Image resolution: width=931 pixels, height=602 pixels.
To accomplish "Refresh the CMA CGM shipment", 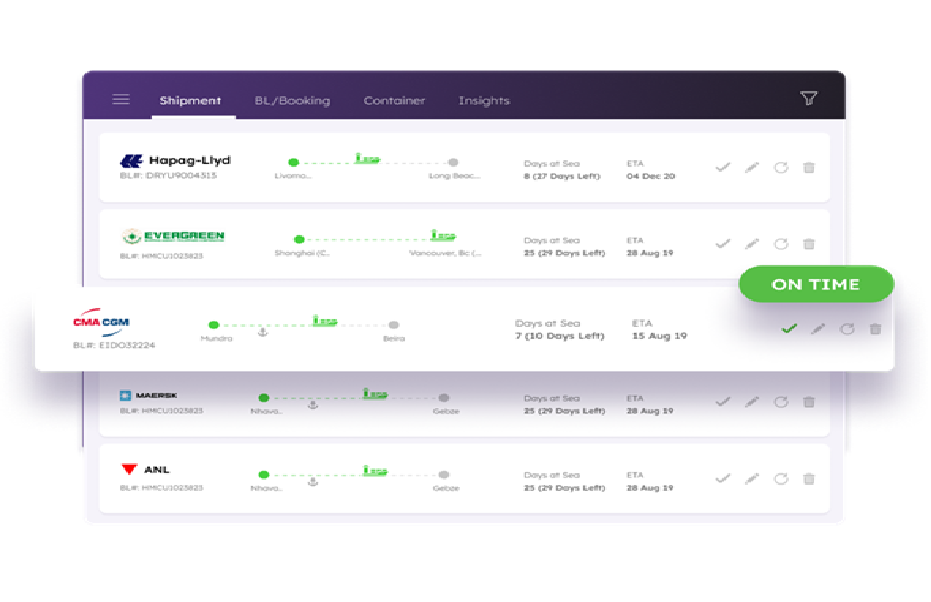I will pos(847,328).
